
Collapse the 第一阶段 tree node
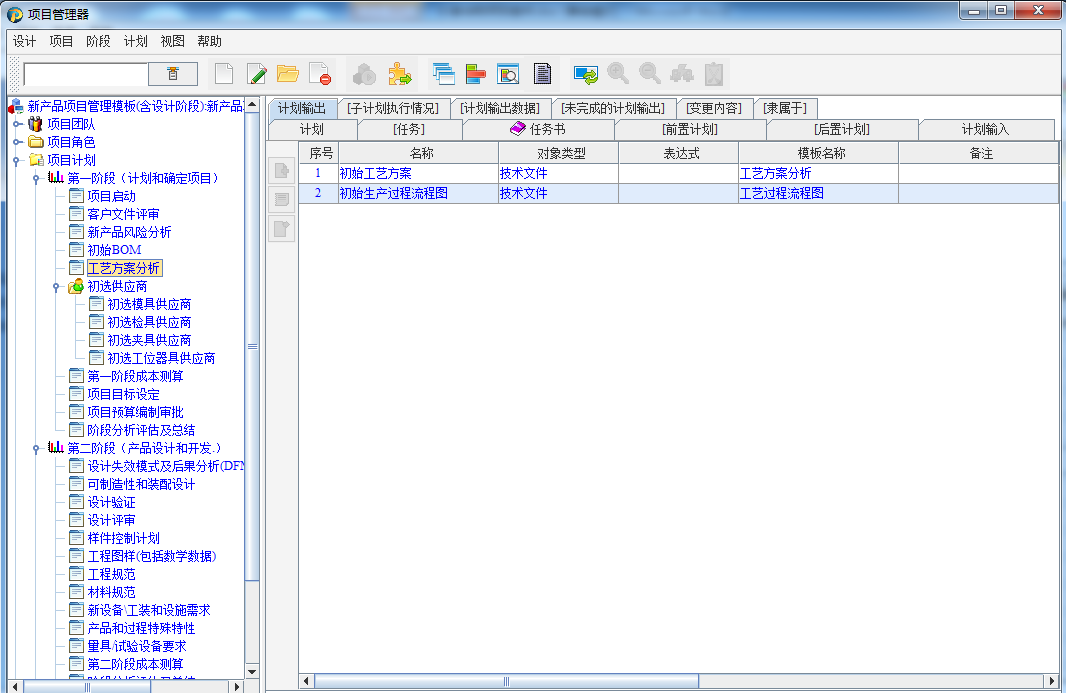[x=37, y=178]
